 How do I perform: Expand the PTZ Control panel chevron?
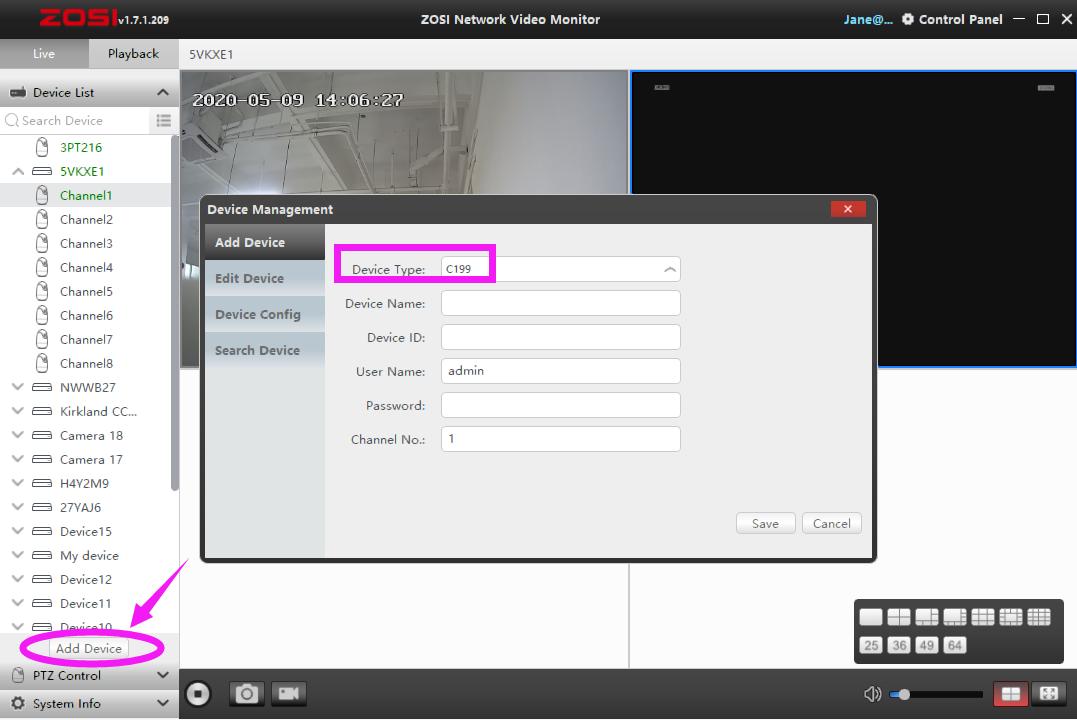(x=163, y=675)
